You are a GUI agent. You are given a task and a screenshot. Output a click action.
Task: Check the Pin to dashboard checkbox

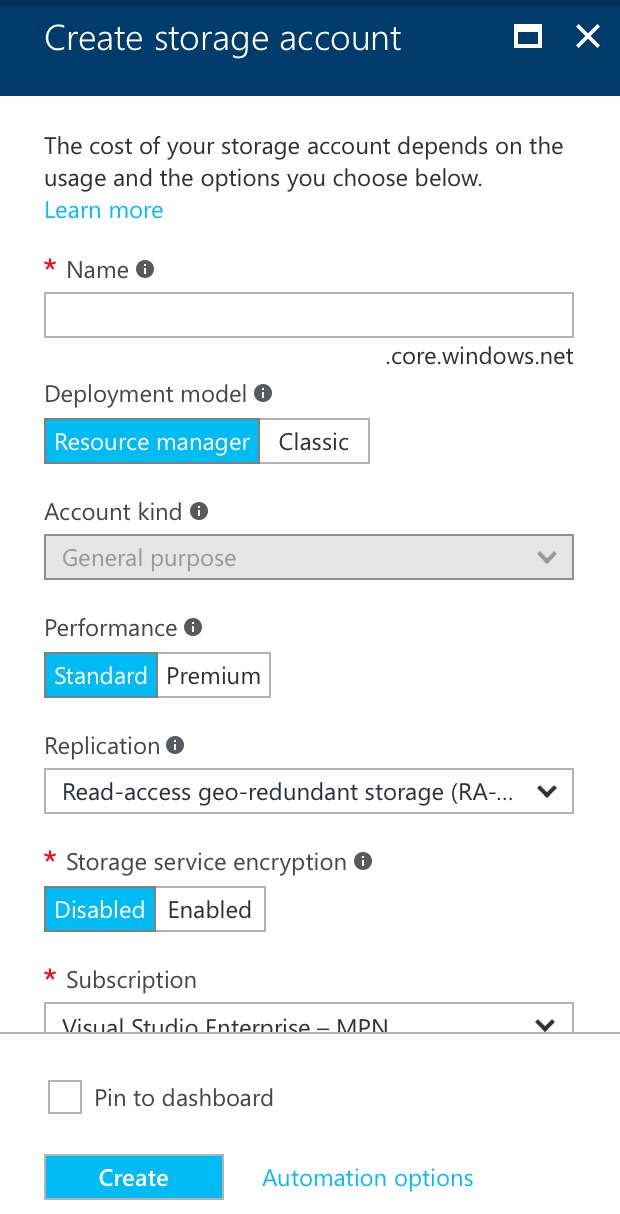[x=64, y=1096]
